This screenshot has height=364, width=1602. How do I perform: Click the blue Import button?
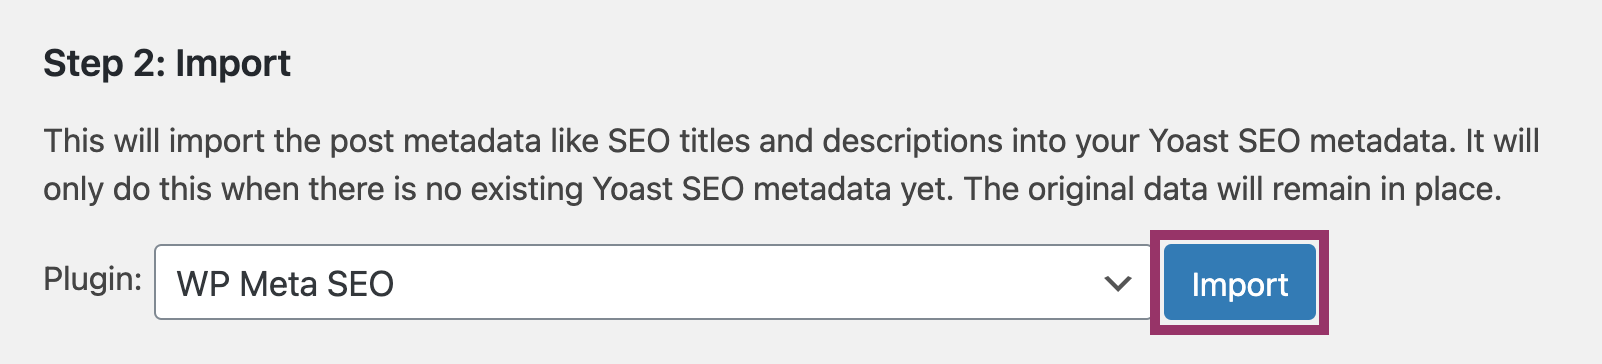point(1240,283)
